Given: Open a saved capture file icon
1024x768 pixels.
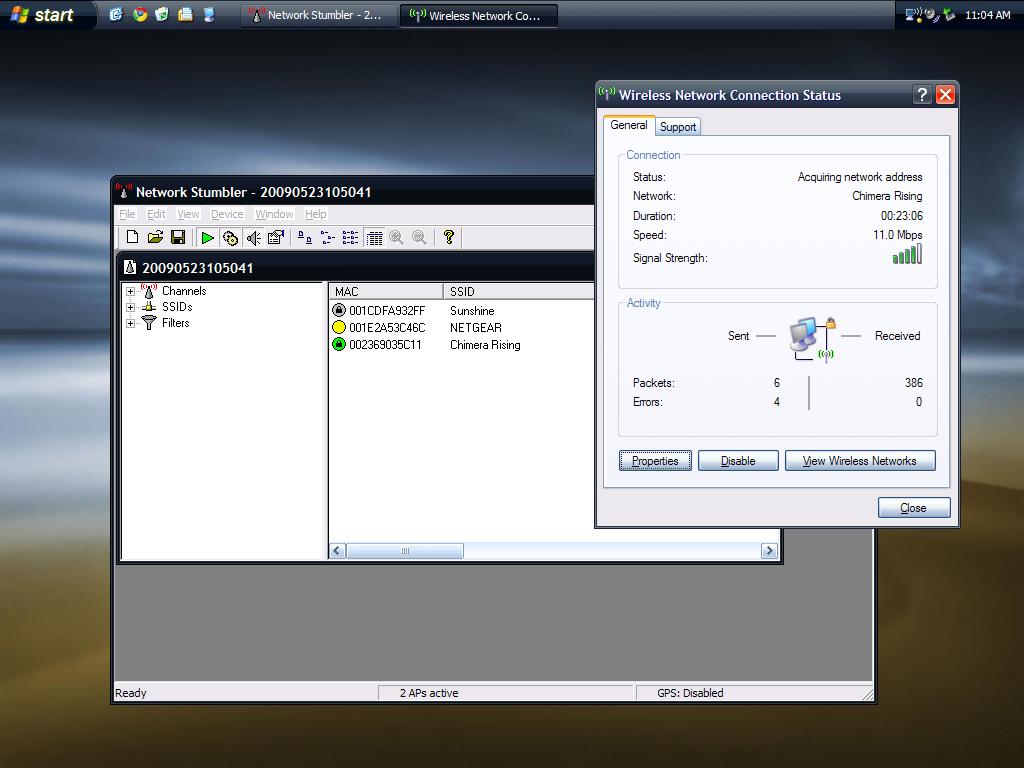Looking at the screenshot, I should tap(155, 237).
